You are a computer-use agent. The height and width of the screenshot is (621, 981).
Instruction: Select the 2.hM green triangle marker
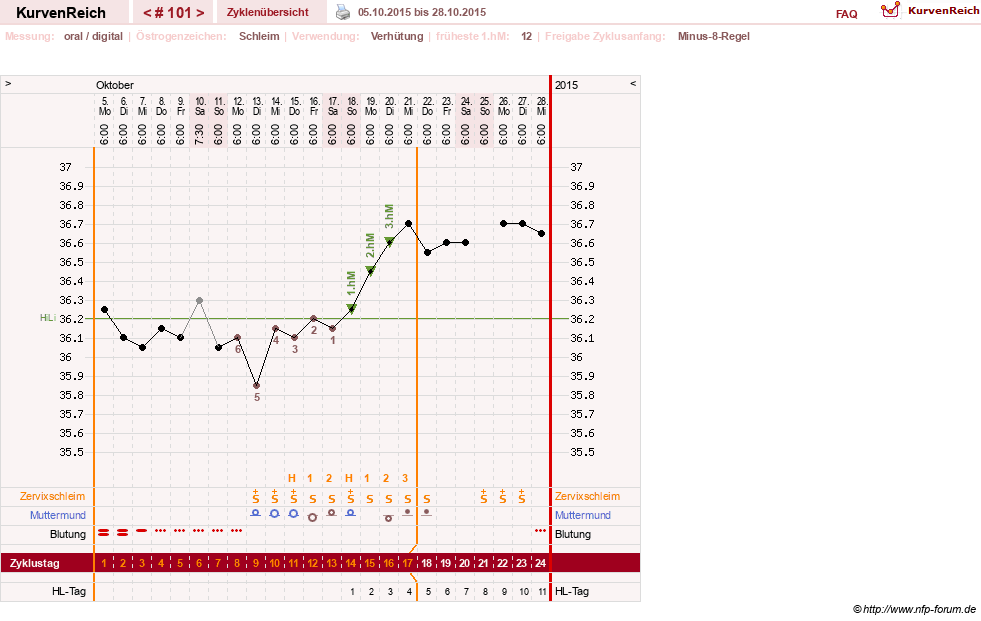(x=370, y=270)
